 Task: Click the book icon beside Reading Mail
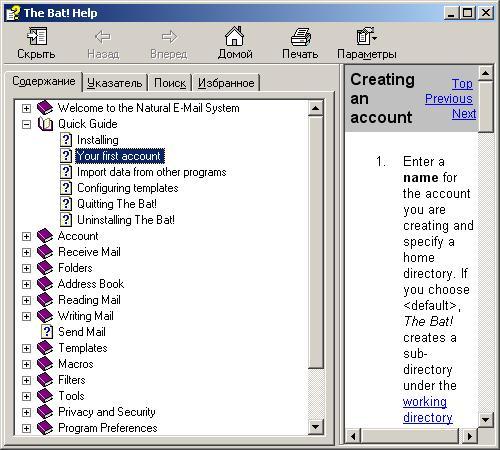pyautogui.click(x=45, y=300)
